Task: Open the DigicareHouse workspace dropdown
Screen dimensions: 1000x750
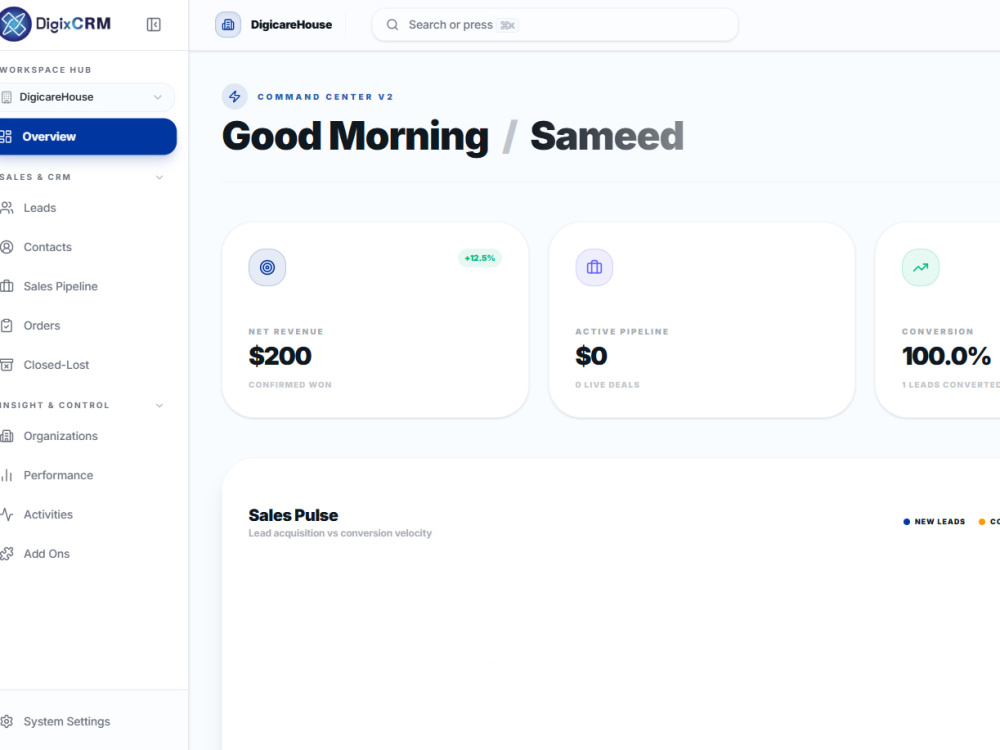Action: [x=87, y=97]
